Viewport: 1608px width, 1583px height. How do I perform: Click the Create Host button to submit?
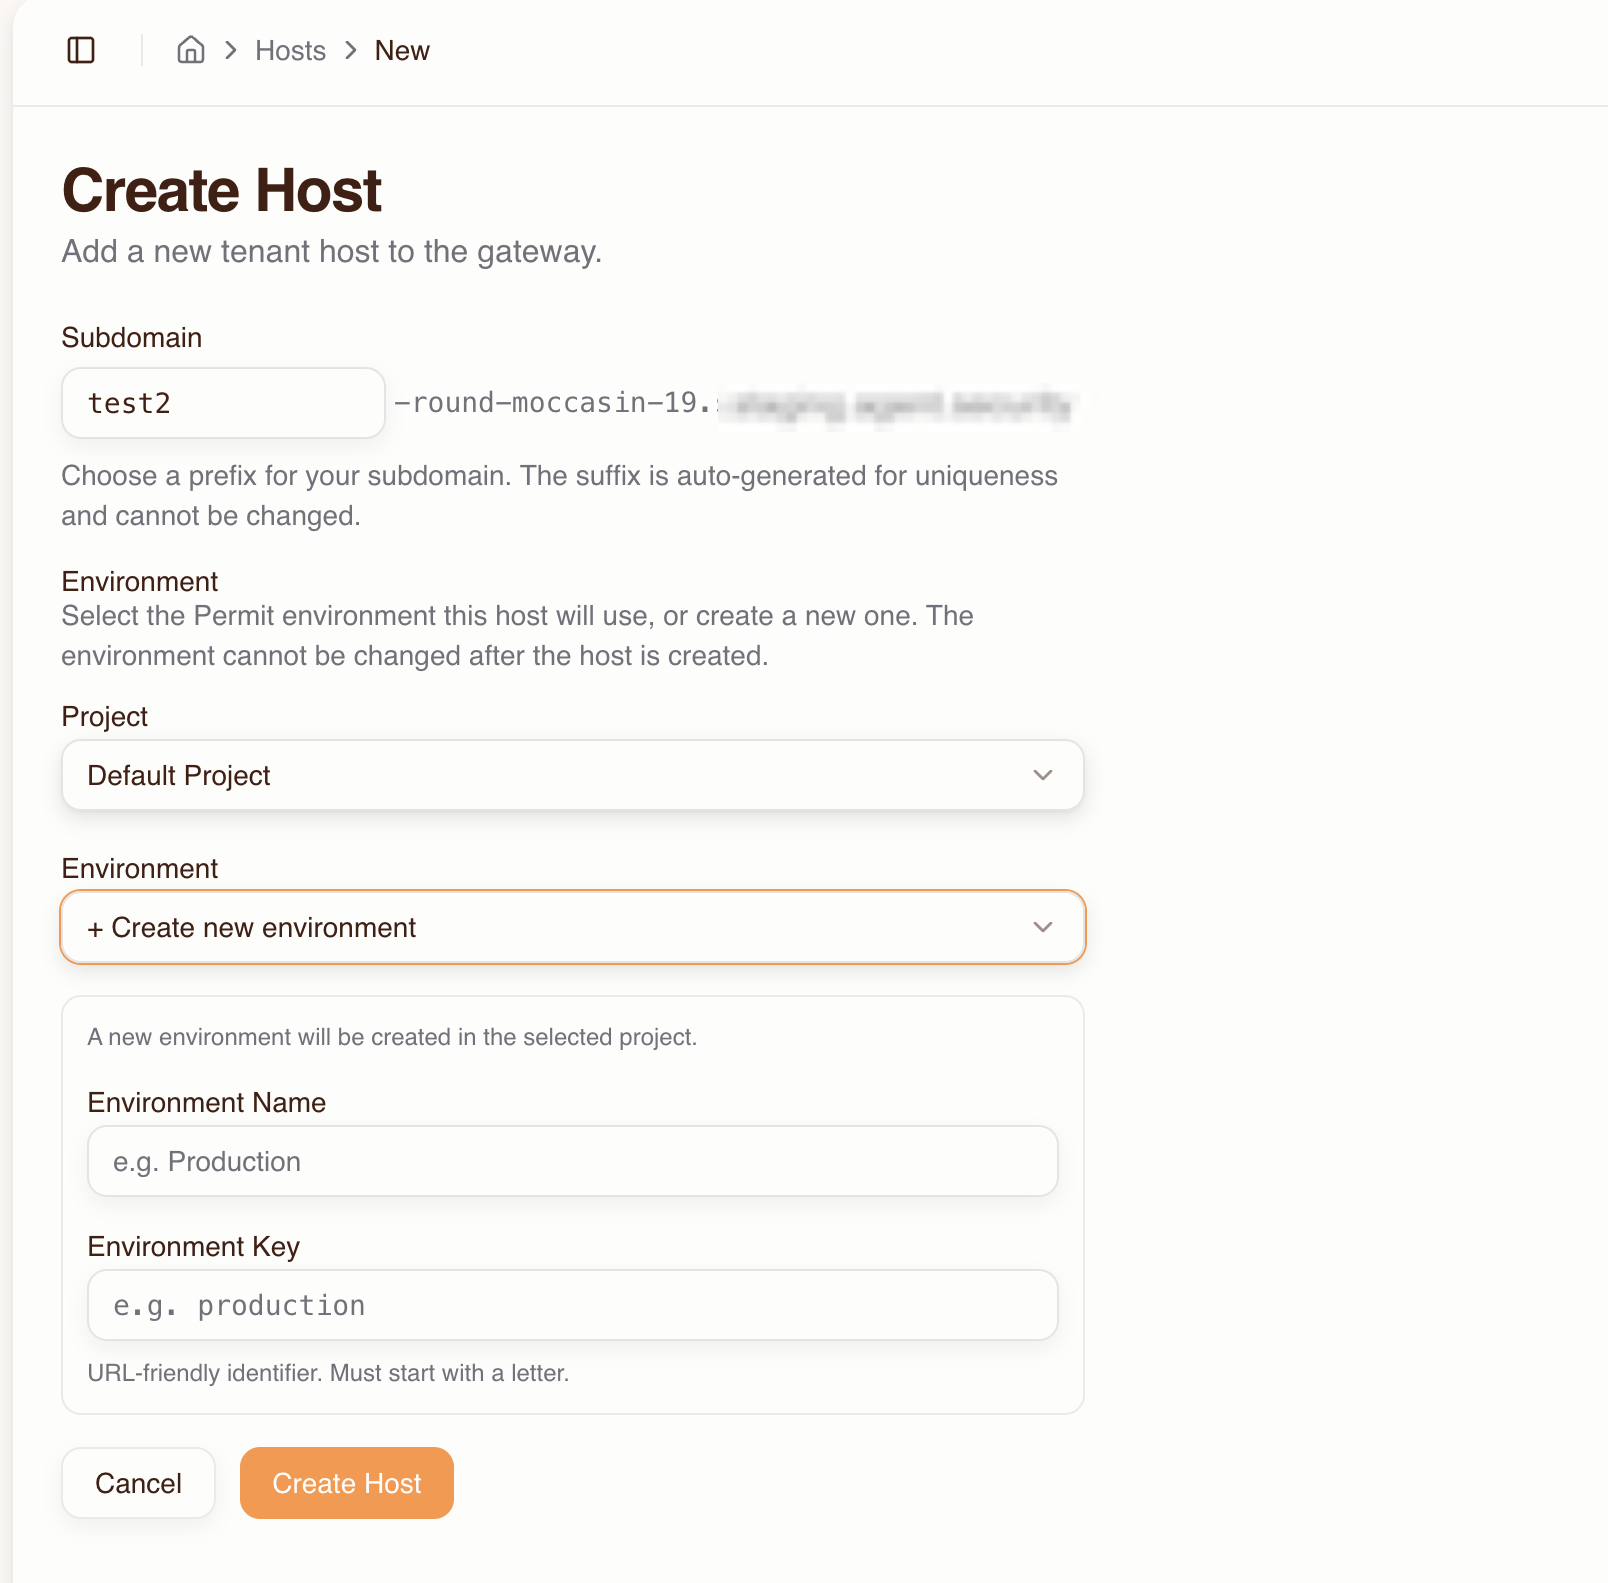click(346, 1483)
